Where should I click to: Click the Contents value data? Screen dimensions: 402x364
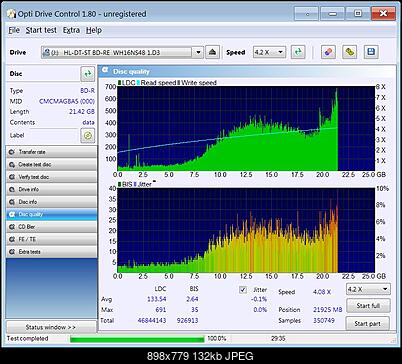88,122
